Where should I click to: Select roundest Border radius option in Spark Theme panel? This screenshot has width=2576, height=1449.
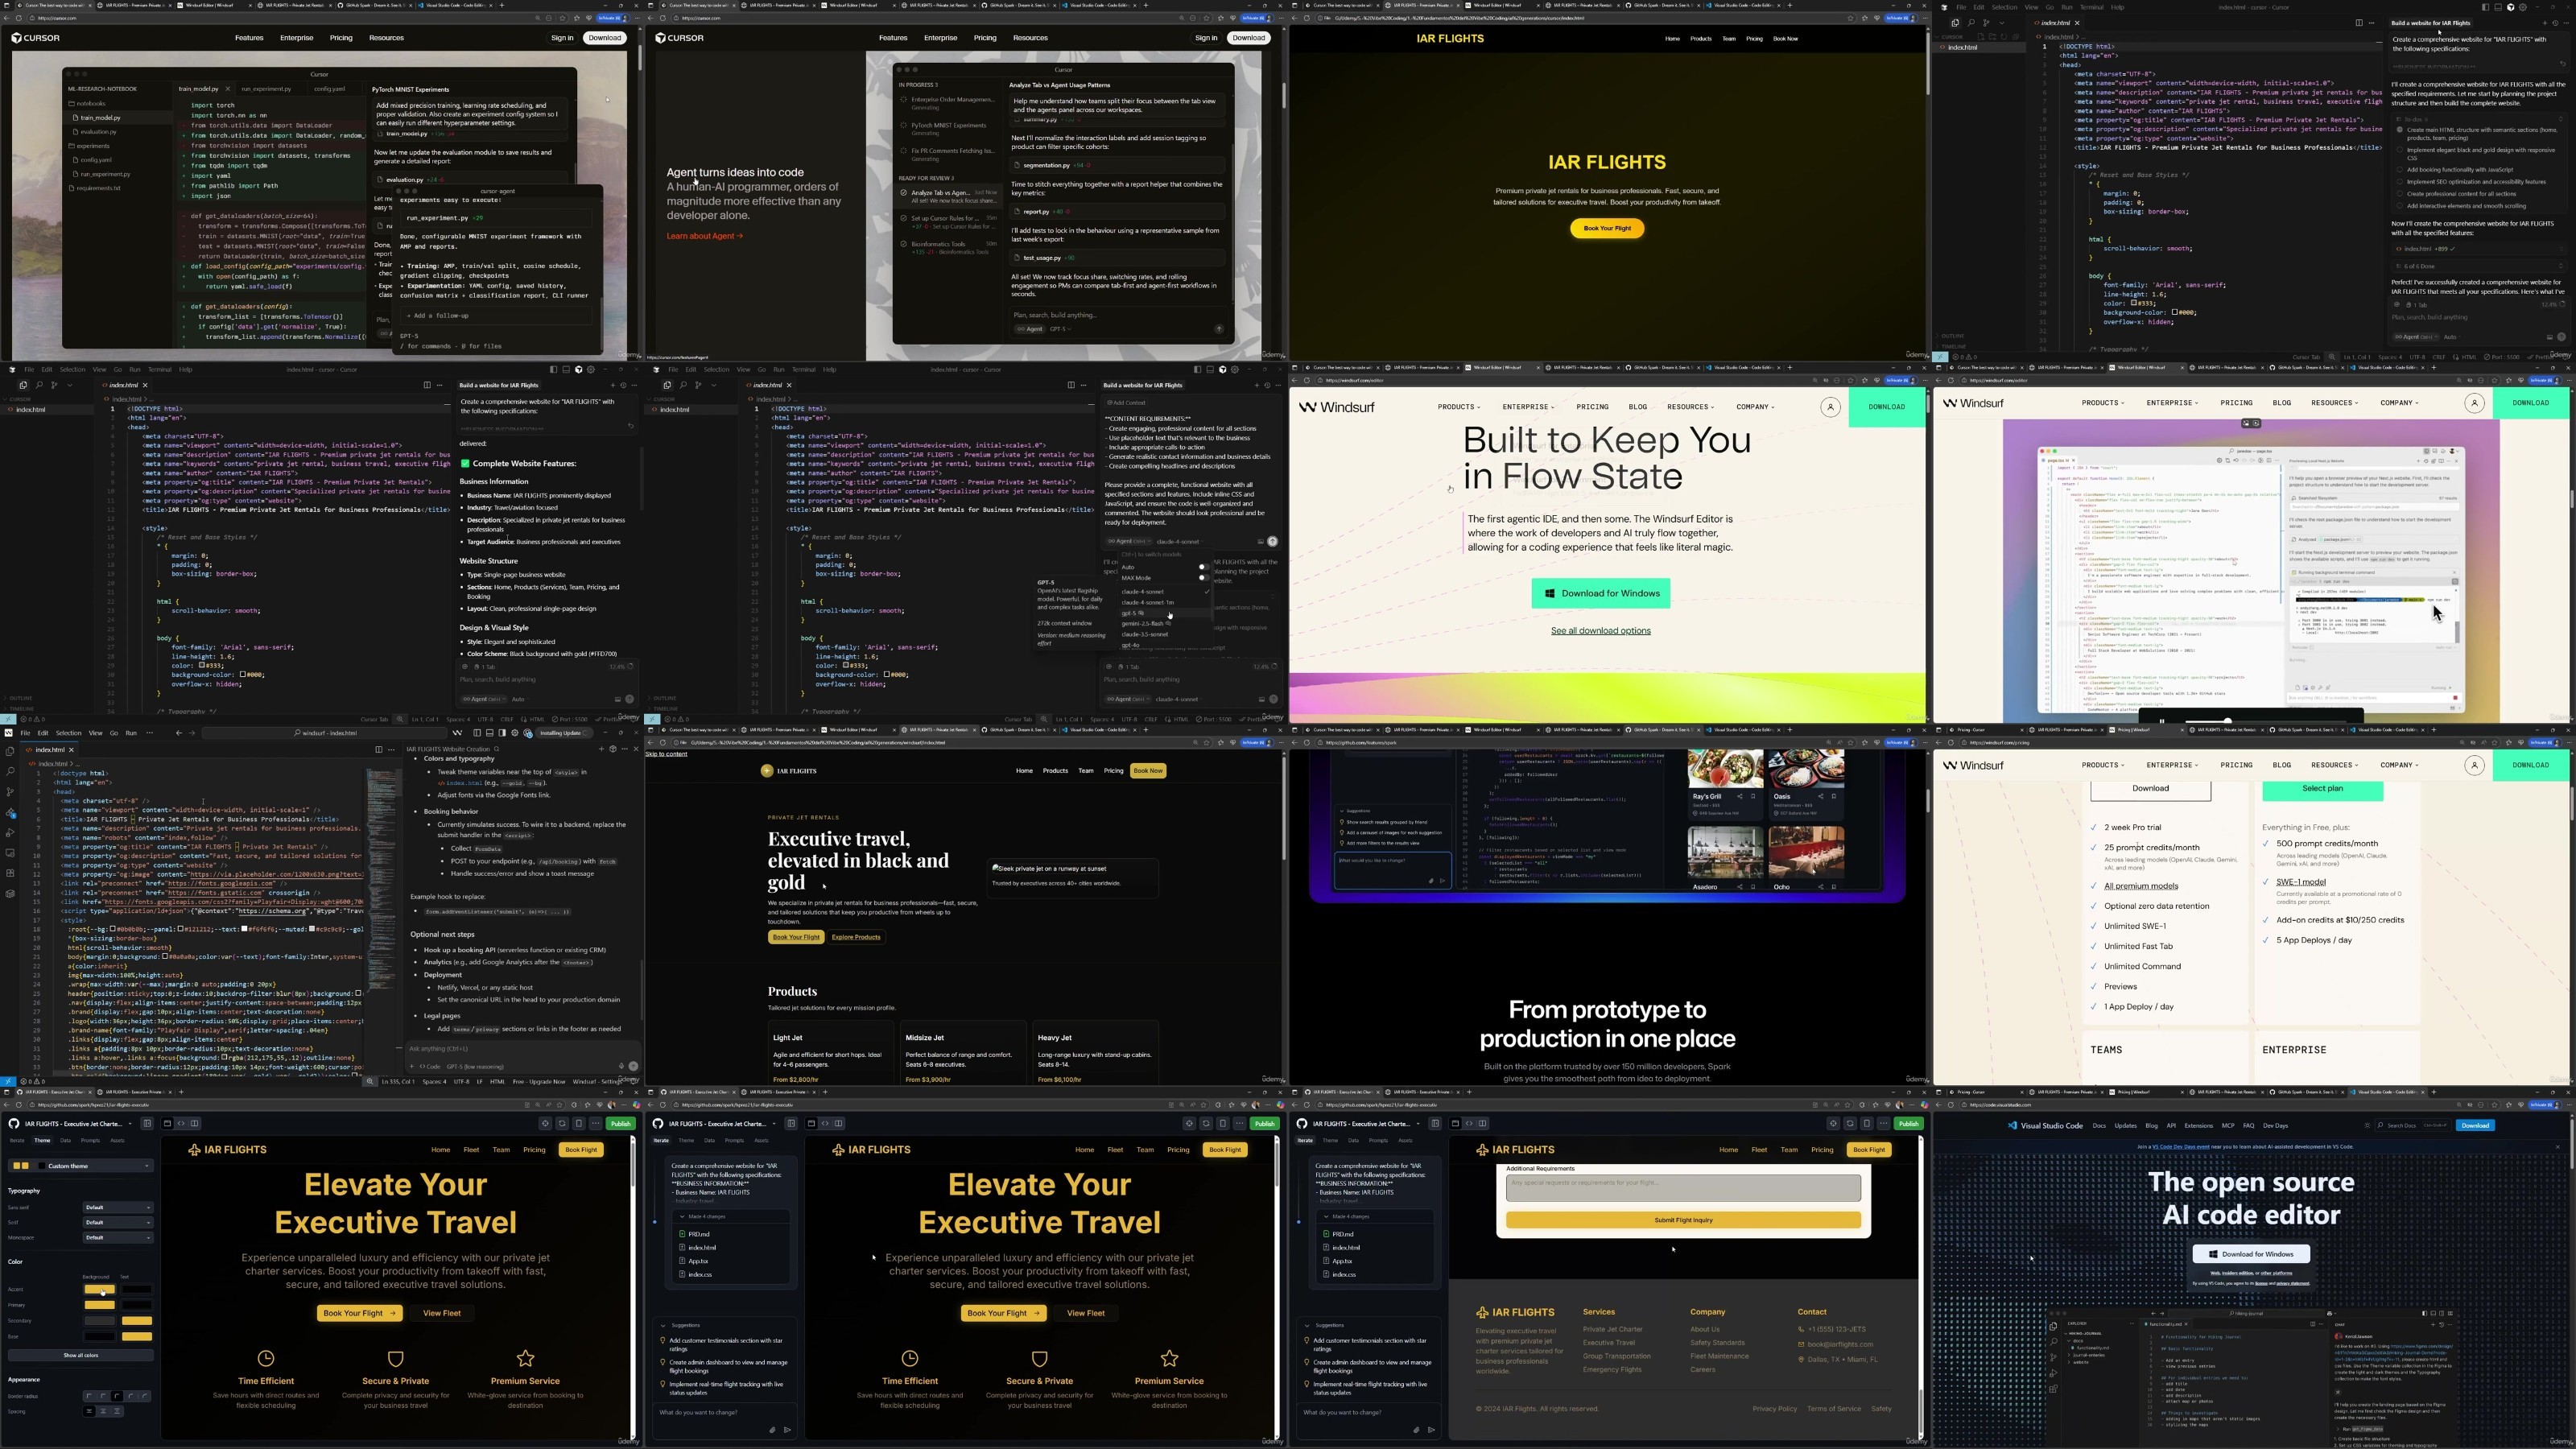145,1397
